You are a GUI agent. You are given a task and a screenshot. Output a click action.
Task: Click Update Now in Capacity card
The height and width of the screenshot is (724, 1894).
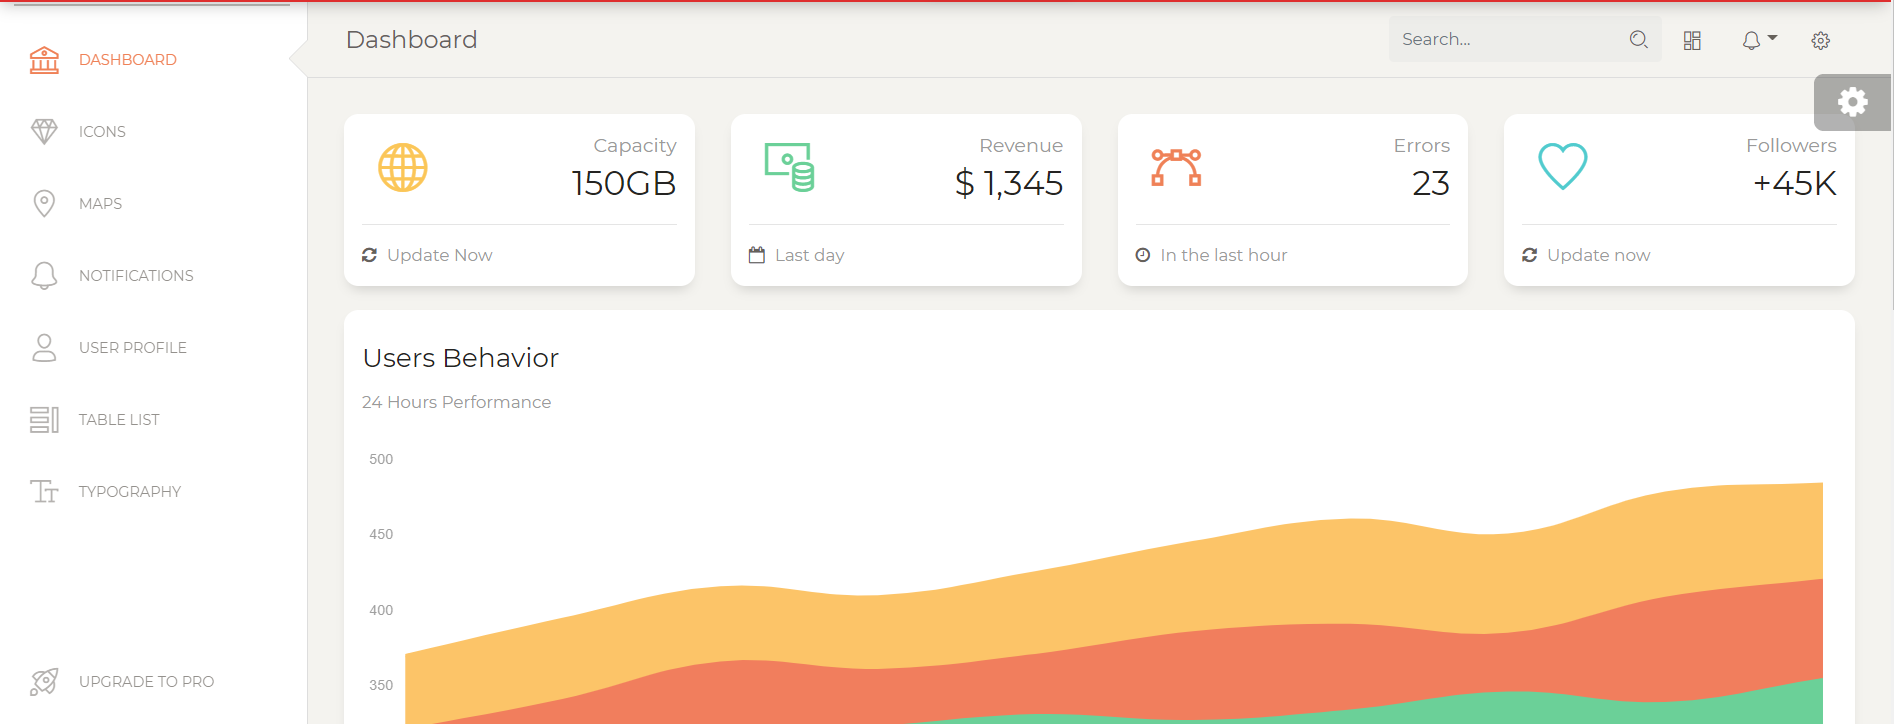coord(440,255)
